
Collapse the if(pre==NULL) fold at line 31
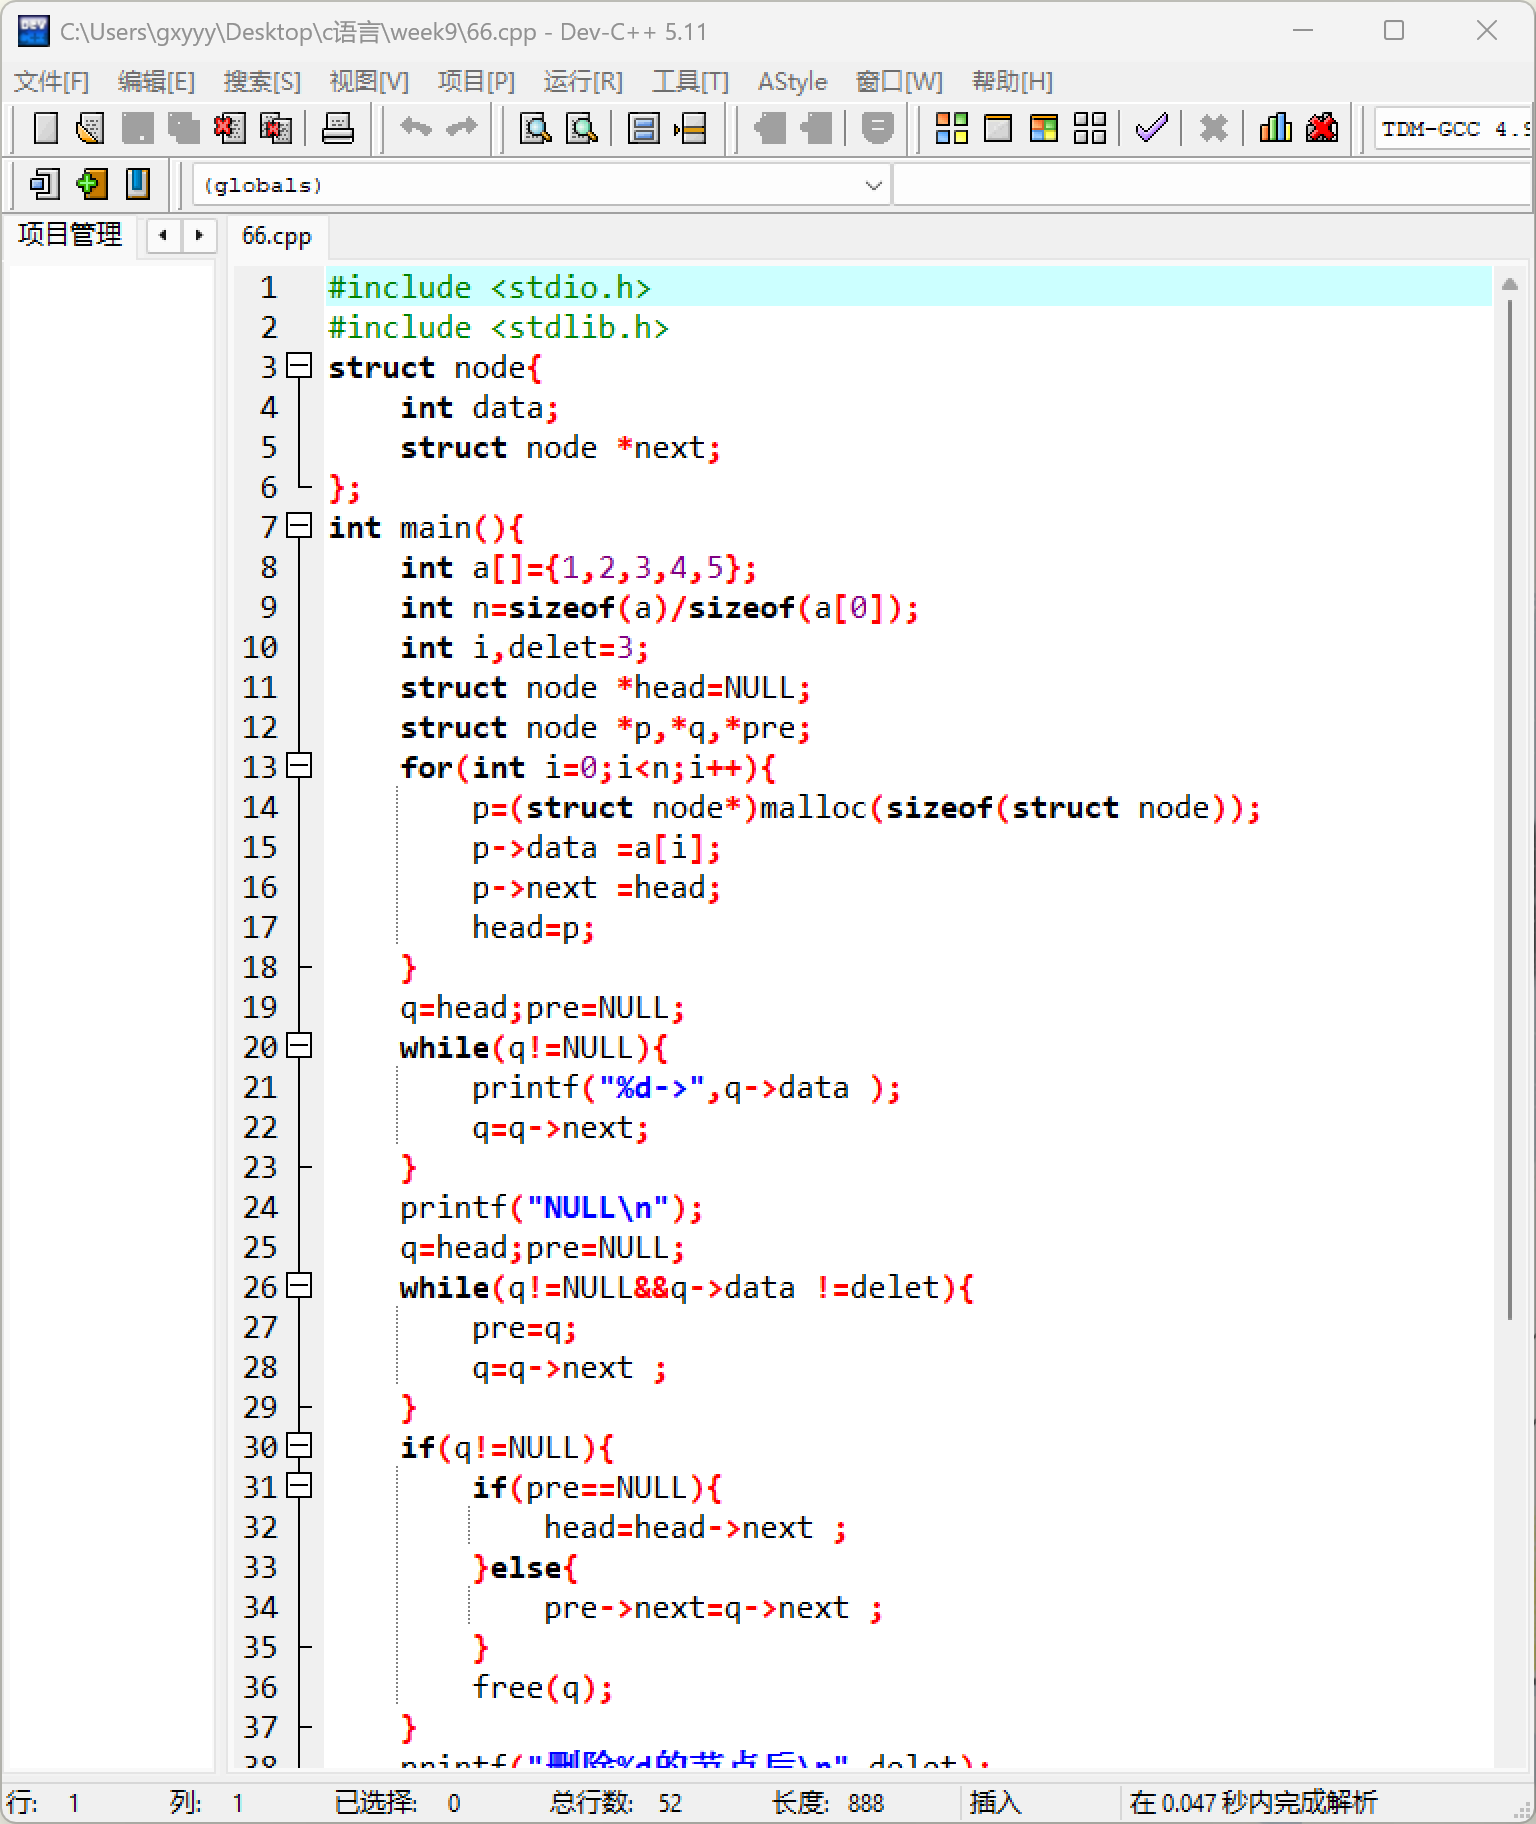tap(299, 1486)
